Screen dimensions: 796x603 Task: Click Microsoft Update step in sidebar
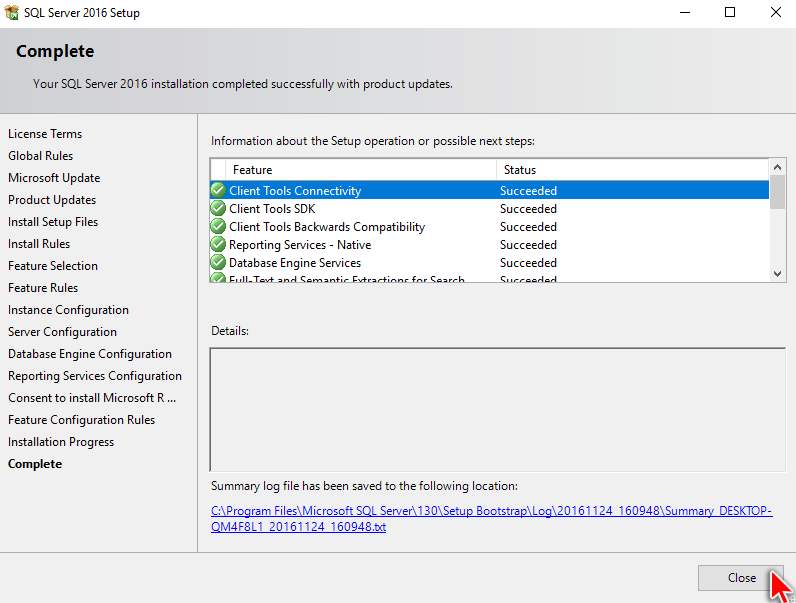(54, 178)
